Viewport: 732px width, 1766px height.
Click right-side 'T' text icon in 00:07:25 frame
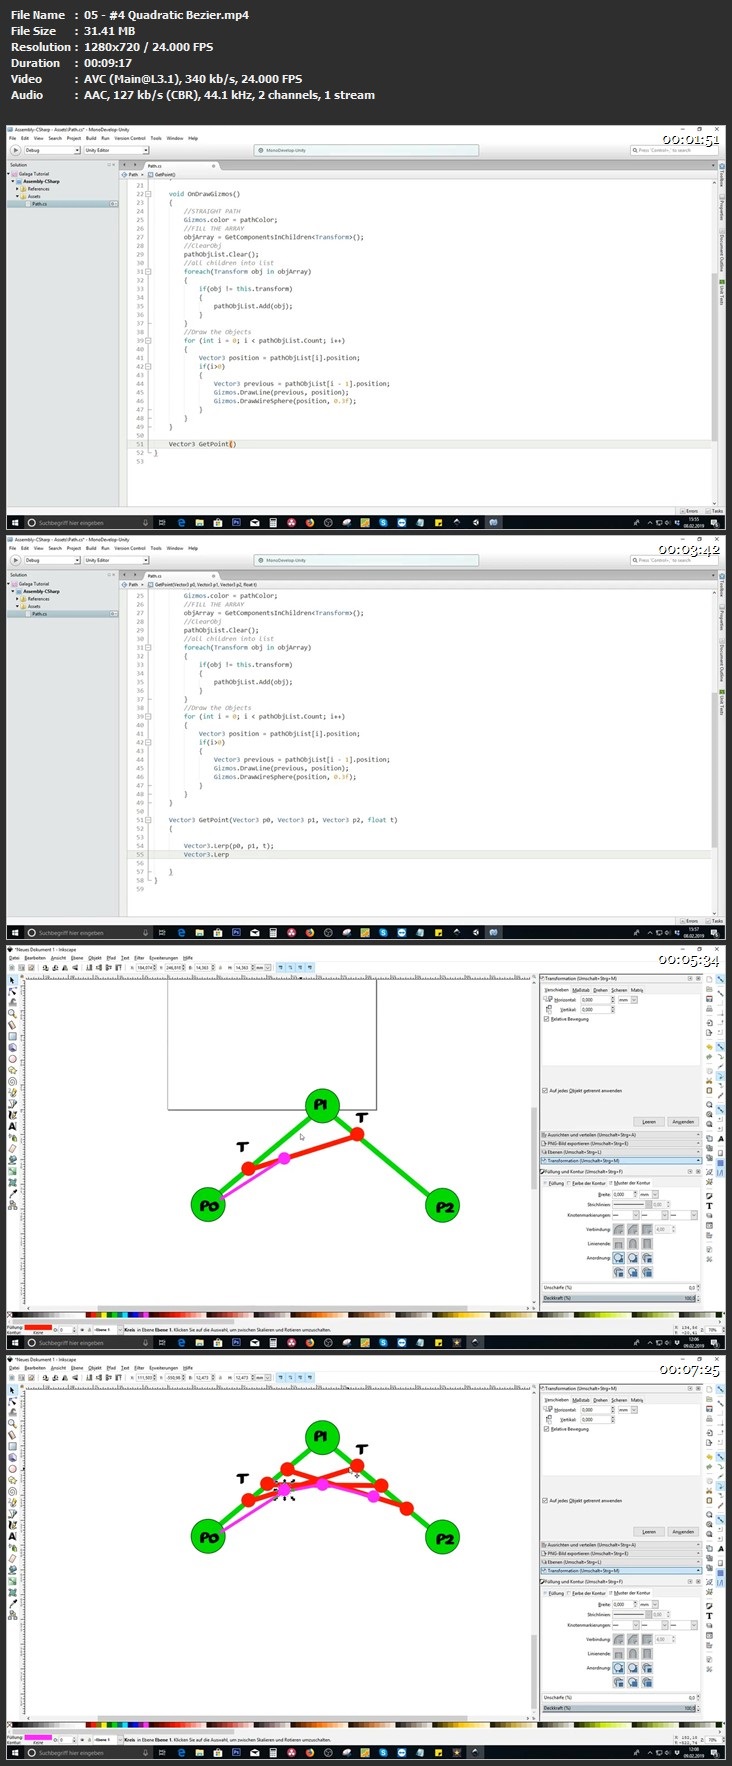pos(709,1616)
